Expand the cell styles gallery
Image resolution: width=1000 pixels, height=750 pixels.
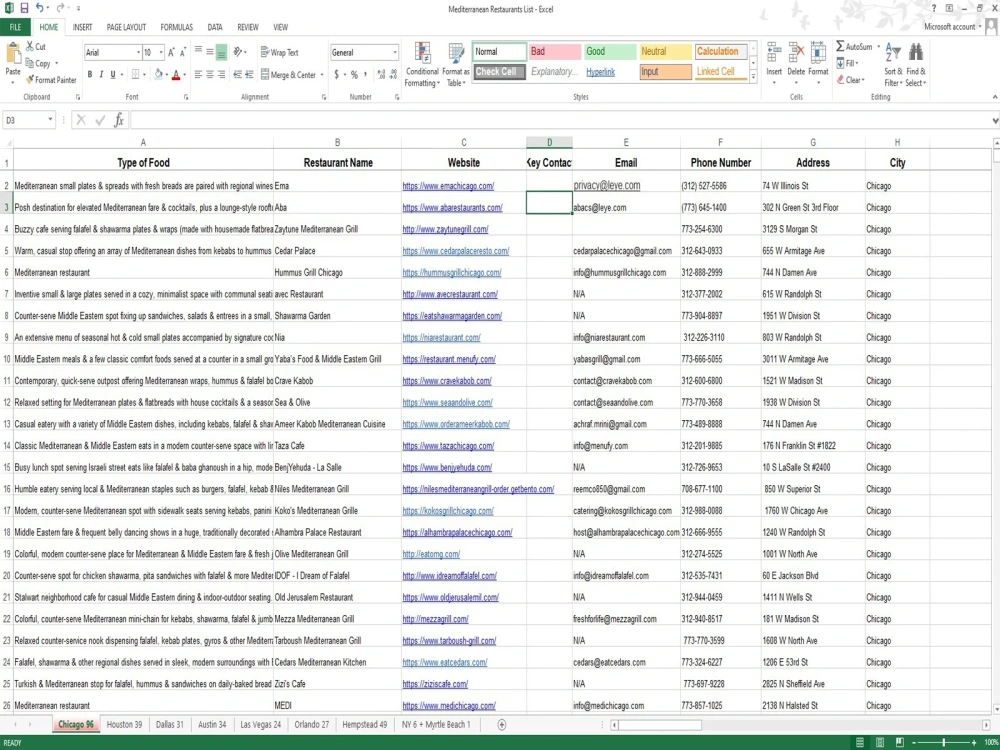point(753,77)
